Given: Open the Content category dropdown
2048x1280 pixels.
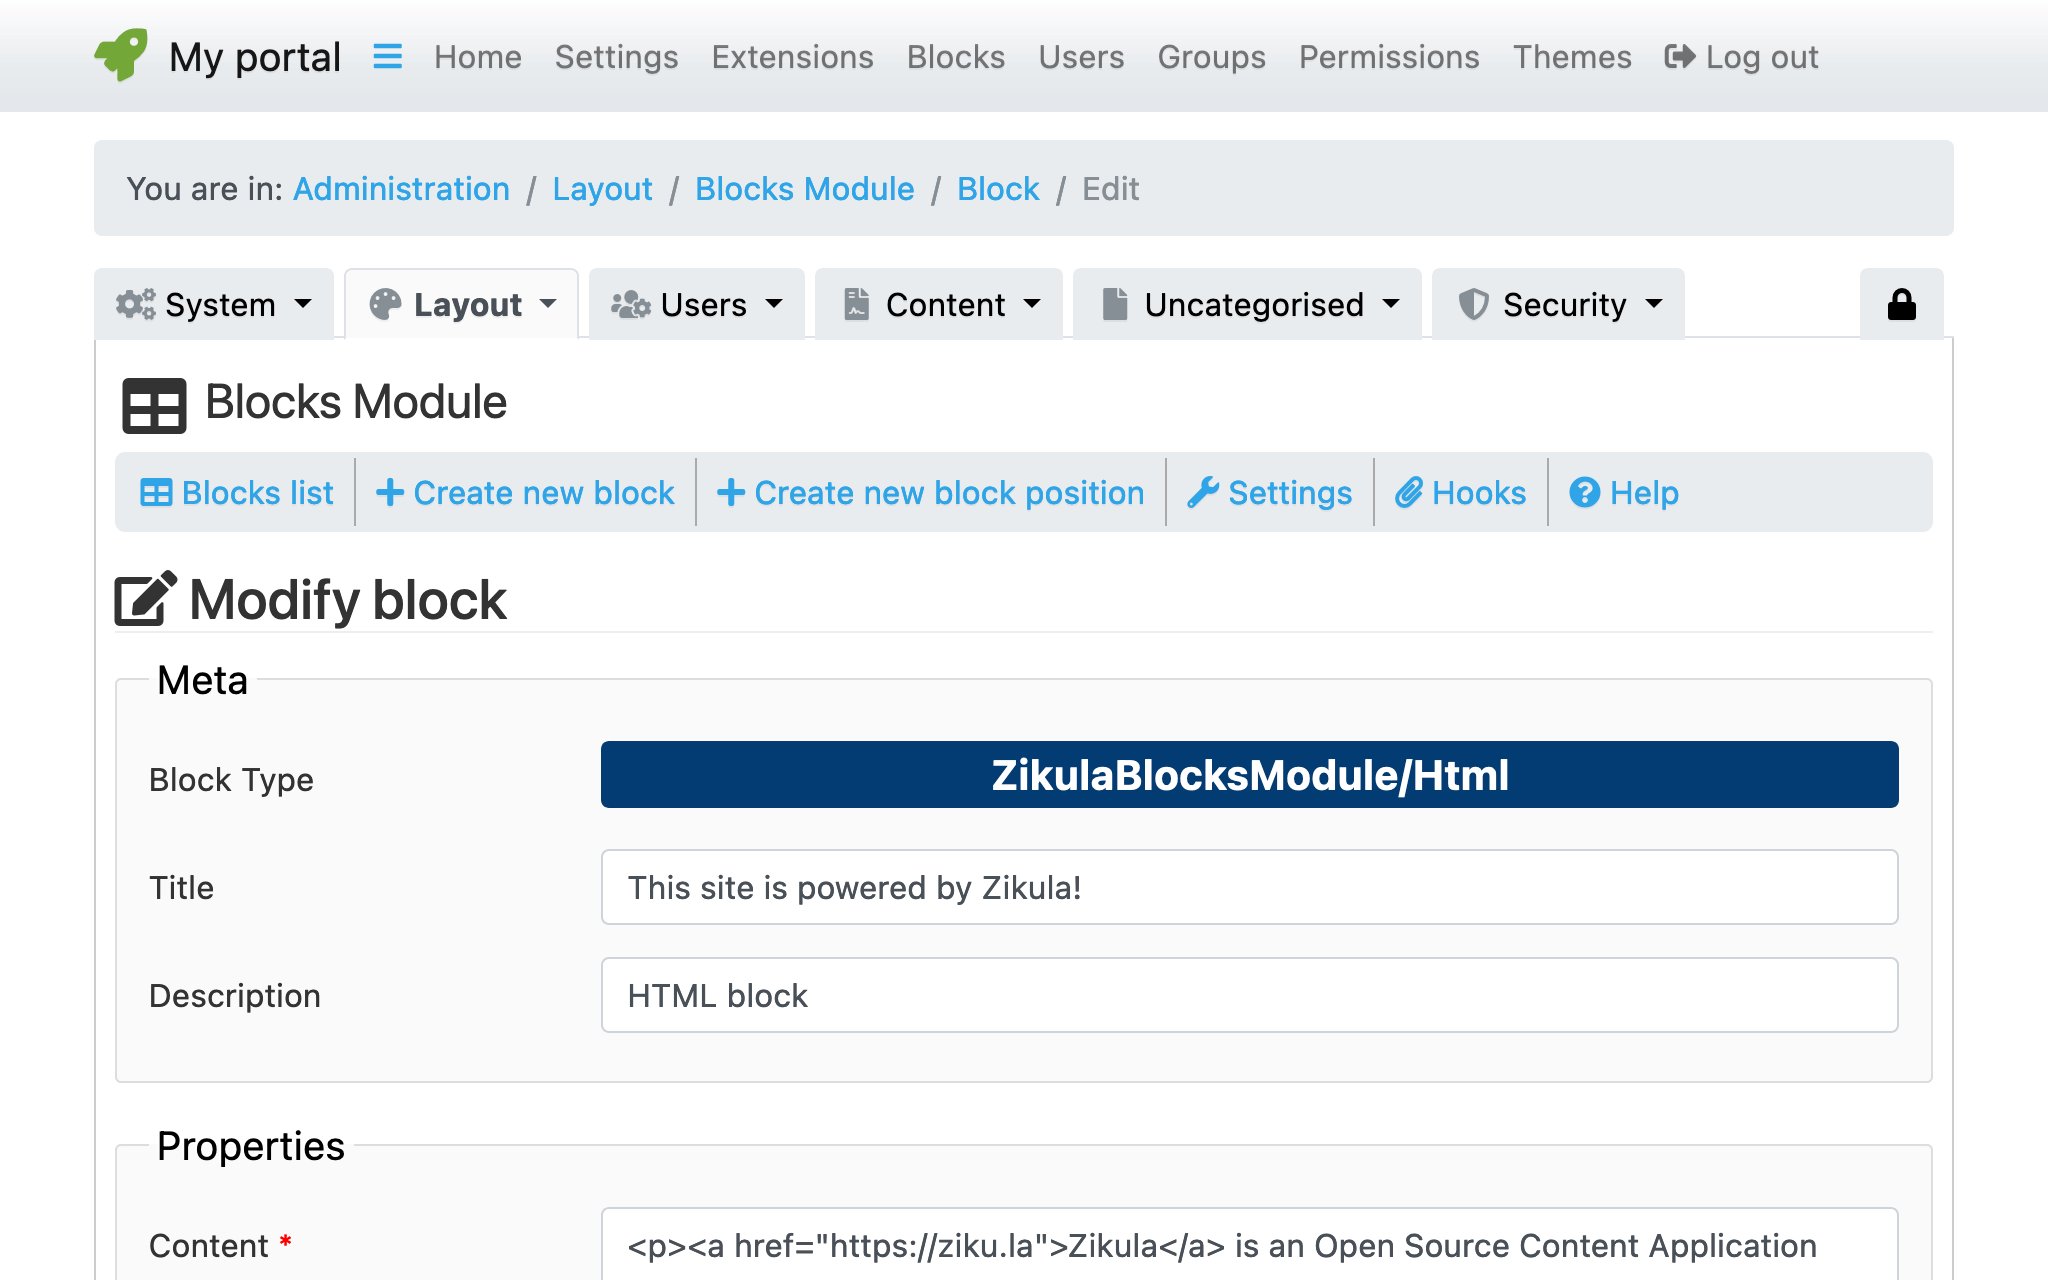Looking at the screenshot, I should tap(939, 304).
